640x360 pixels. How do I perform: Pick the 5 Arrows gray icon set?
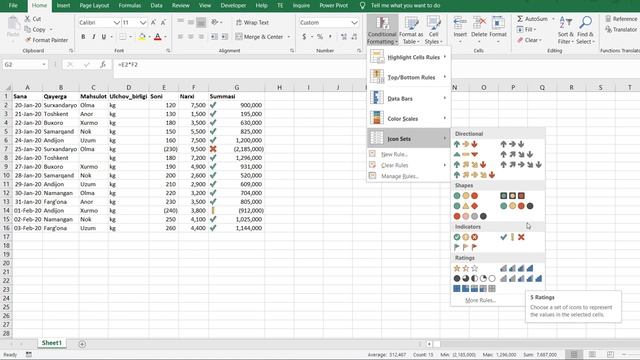521,164
